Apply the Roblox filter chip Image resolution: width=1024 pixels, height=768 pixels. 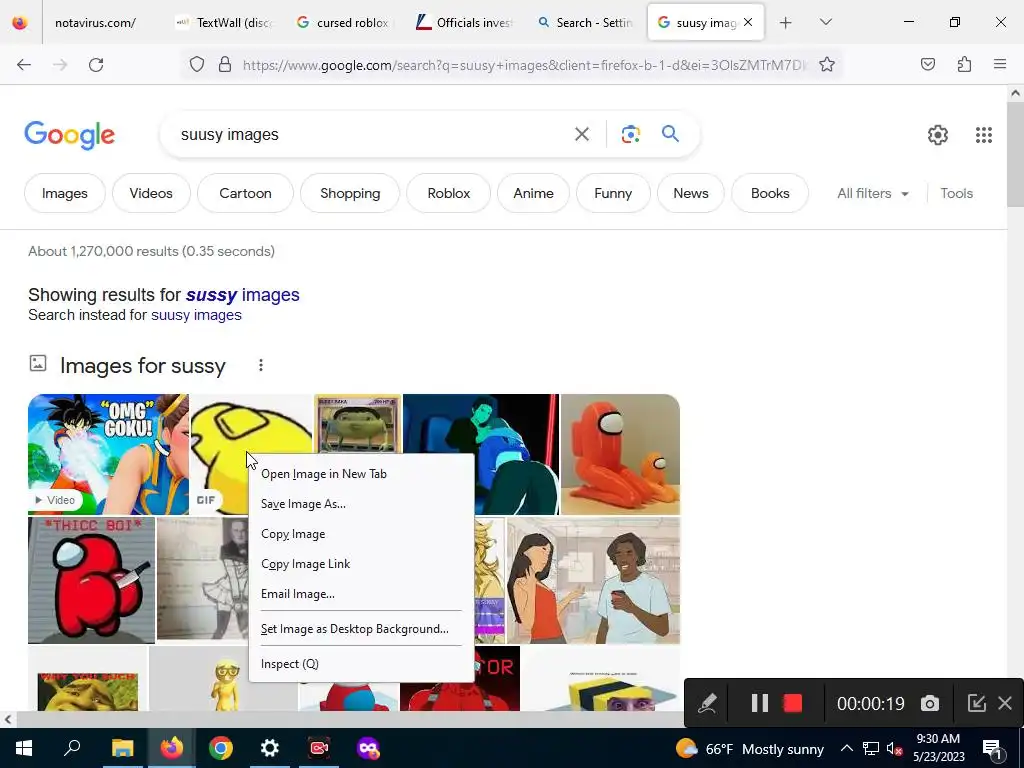click(x=449, y=193)
